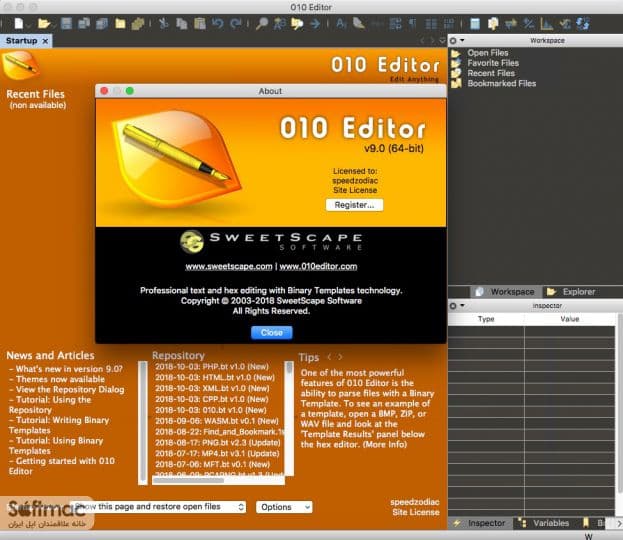Viewport: 623px width, 540px height.
Task: Click the Open file folder icon
Action: tap(43, 23)
